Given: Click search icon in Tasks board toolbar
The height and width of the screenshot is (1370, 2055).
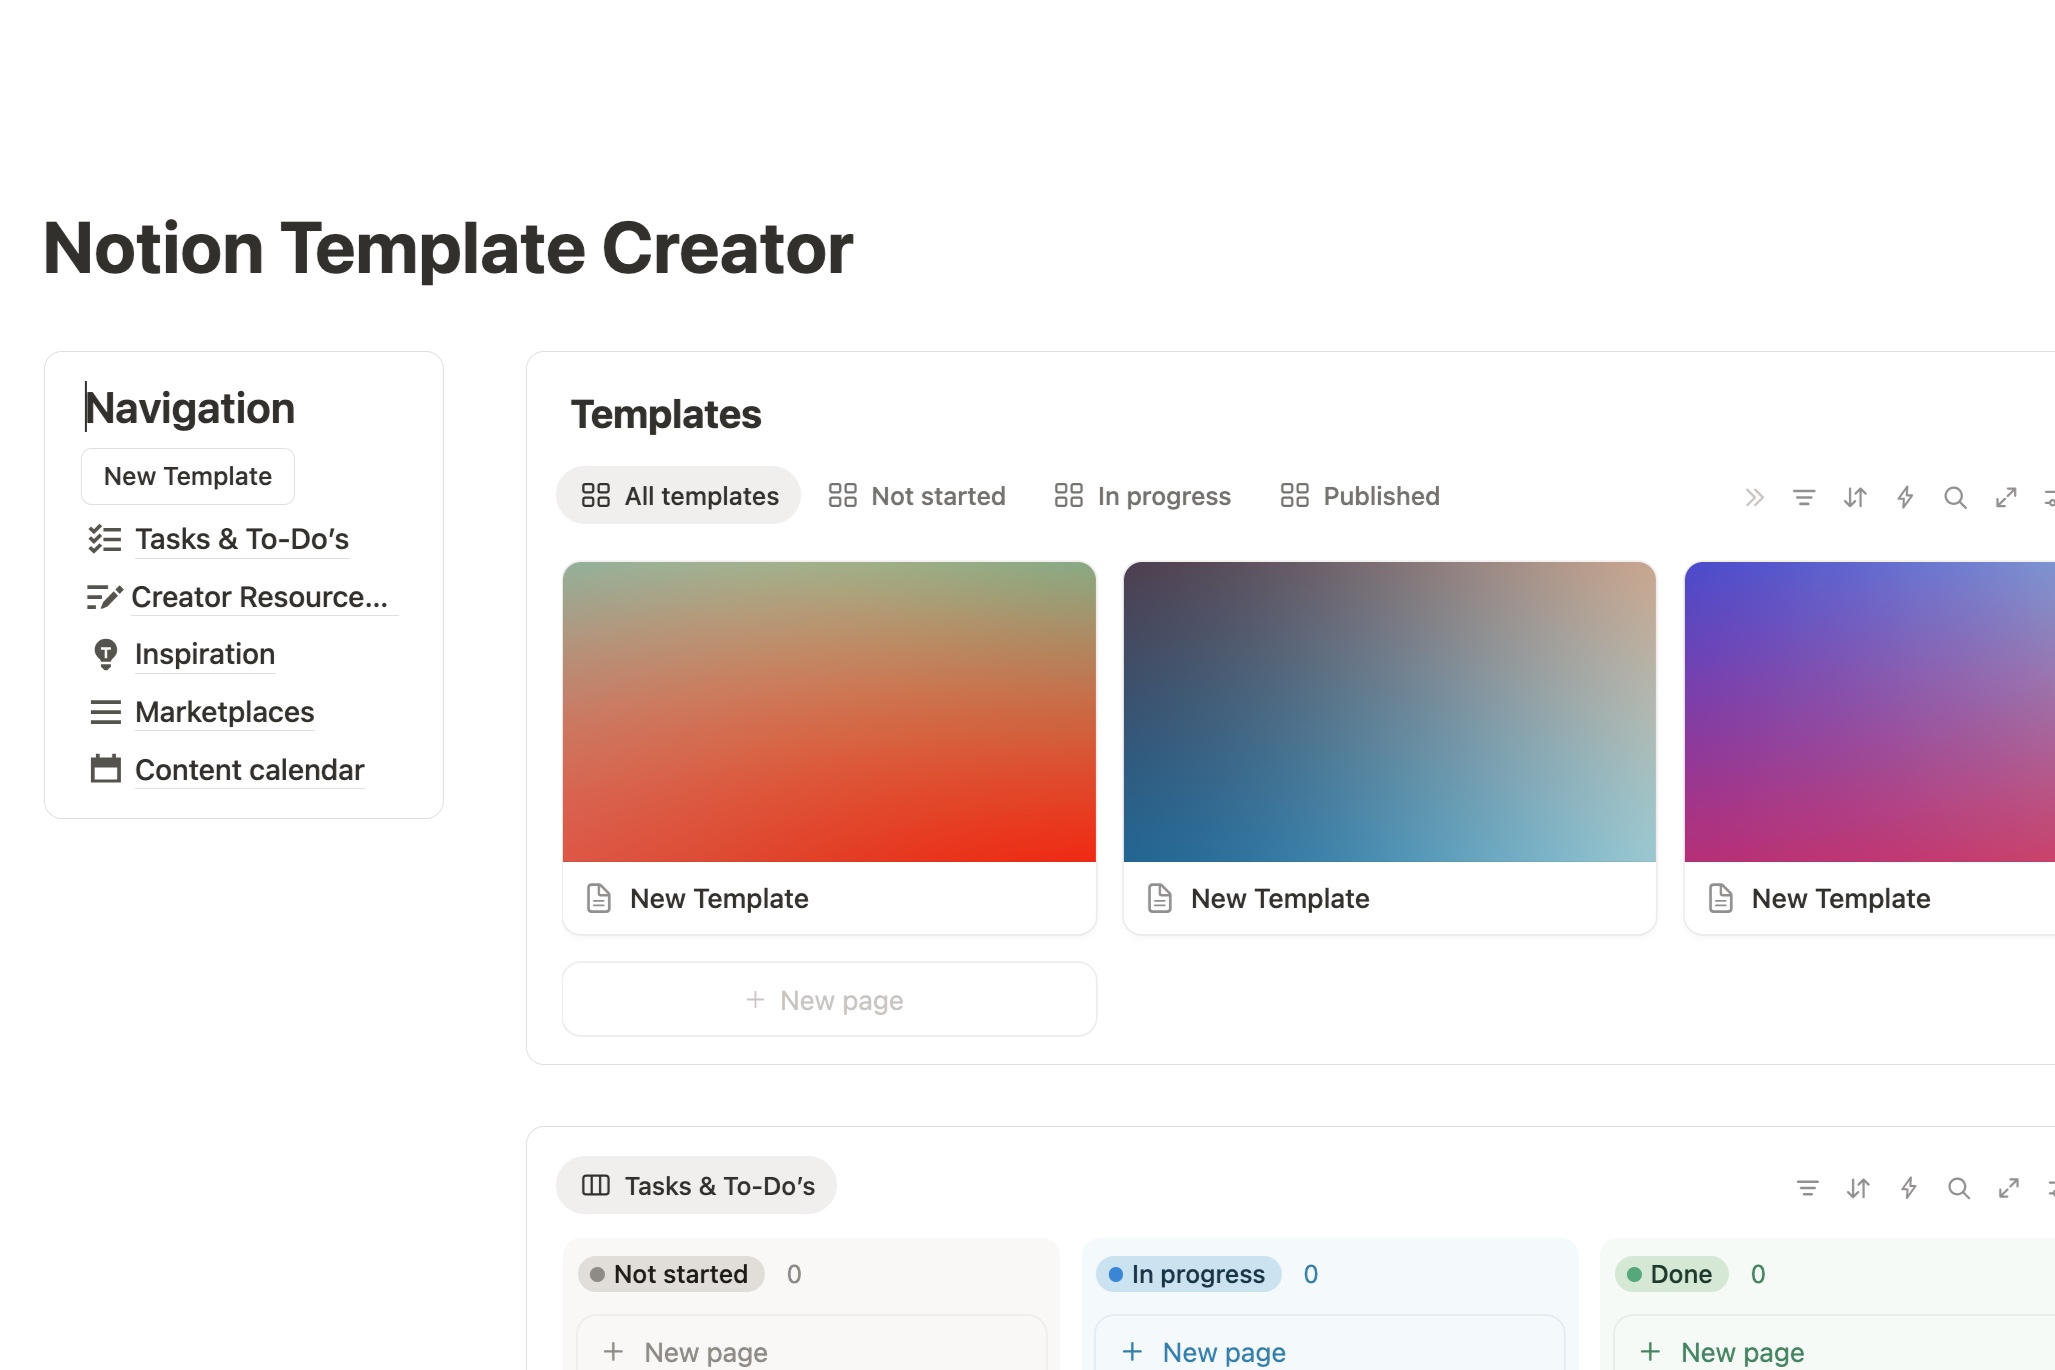Looking at the screenshot, I should (1958, 1187).
